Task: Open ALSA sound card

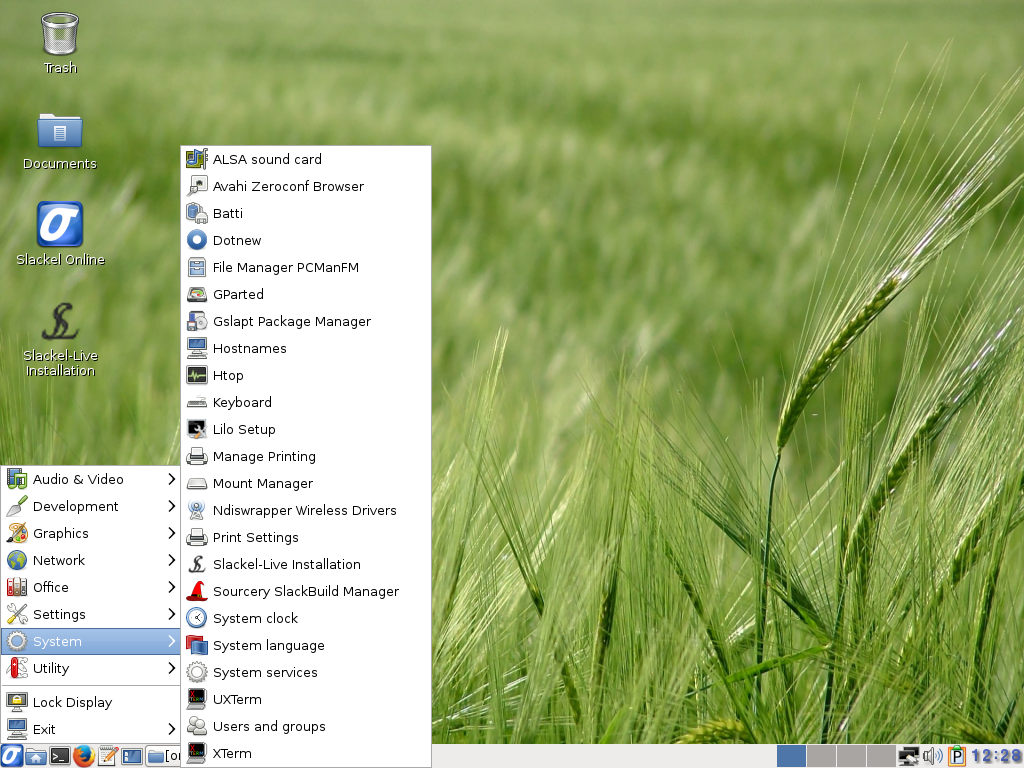Action: click(x=306, y=159)
